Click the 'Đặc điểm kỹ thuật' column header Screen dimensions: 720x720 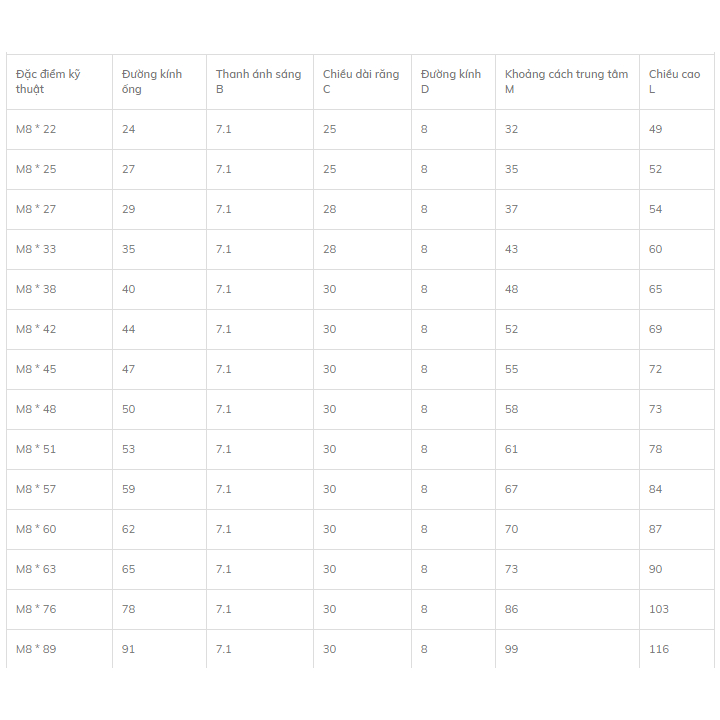point(48,81)
